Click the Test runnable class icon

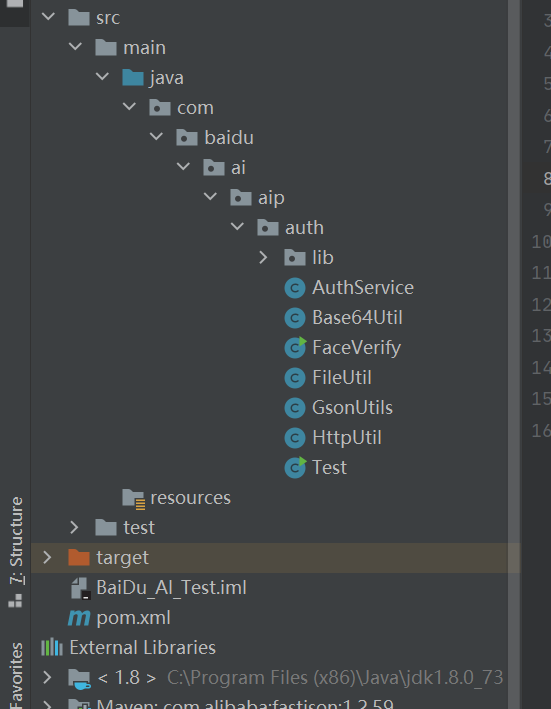point(295,468)
